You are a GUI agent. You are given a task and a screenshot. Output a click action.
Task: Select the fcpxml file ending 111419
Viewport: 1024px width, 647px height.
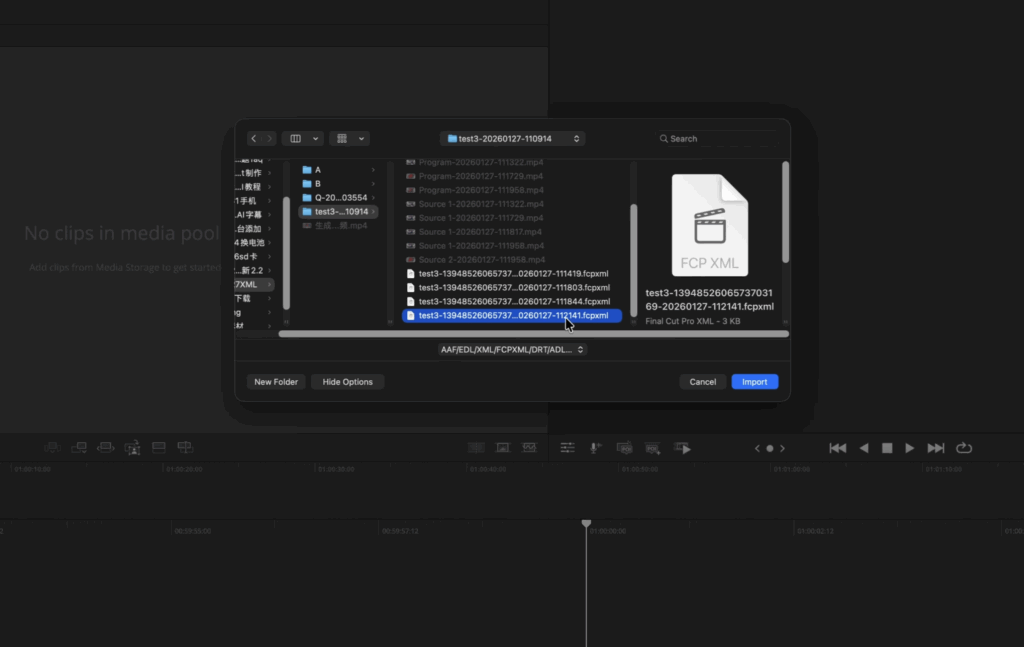(513, 273)
